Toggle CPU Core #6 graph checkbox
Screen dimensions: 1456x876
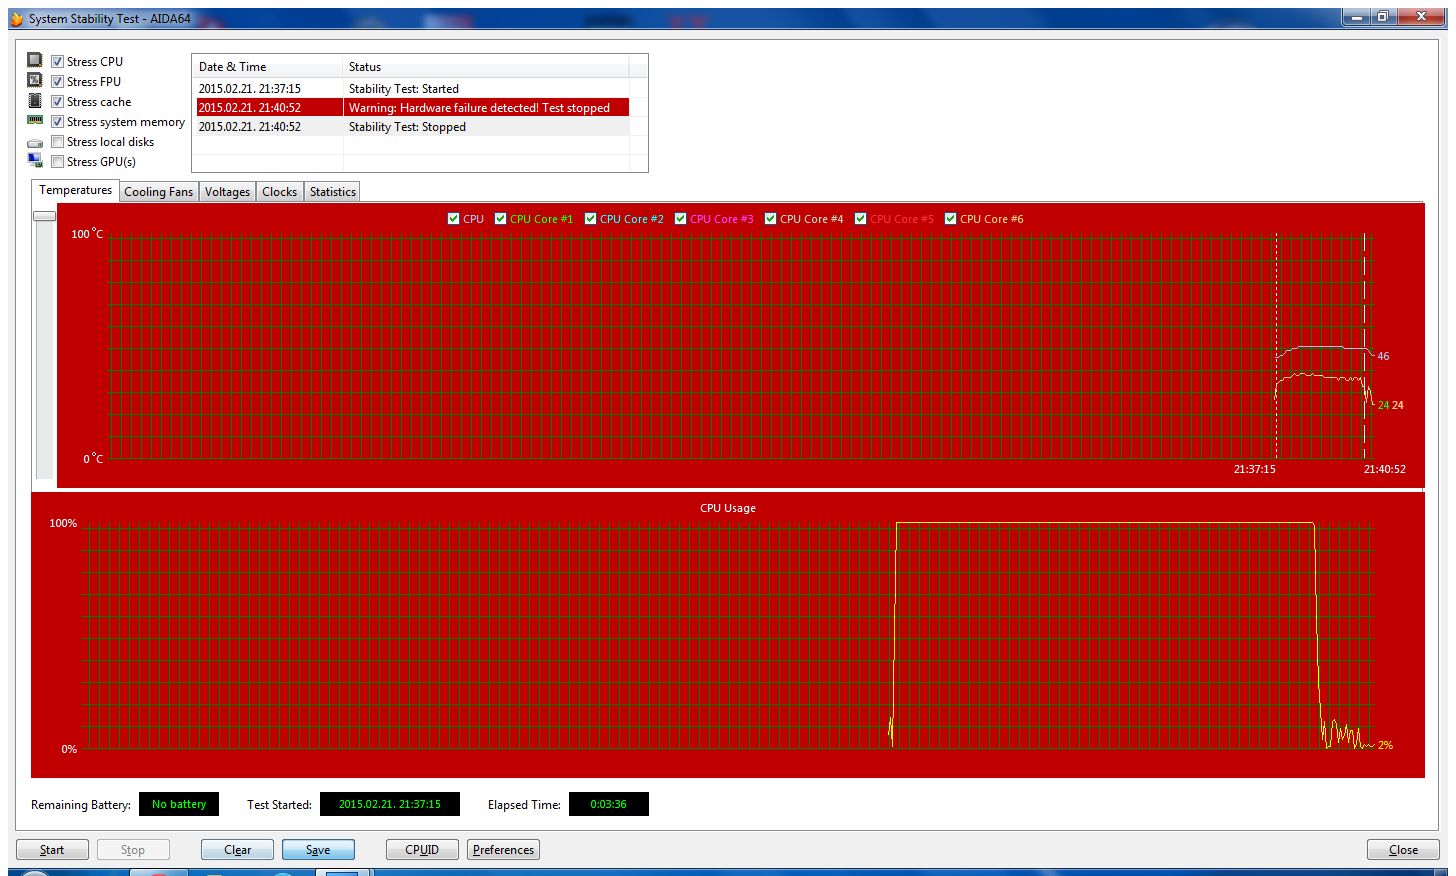pos(951,219)
